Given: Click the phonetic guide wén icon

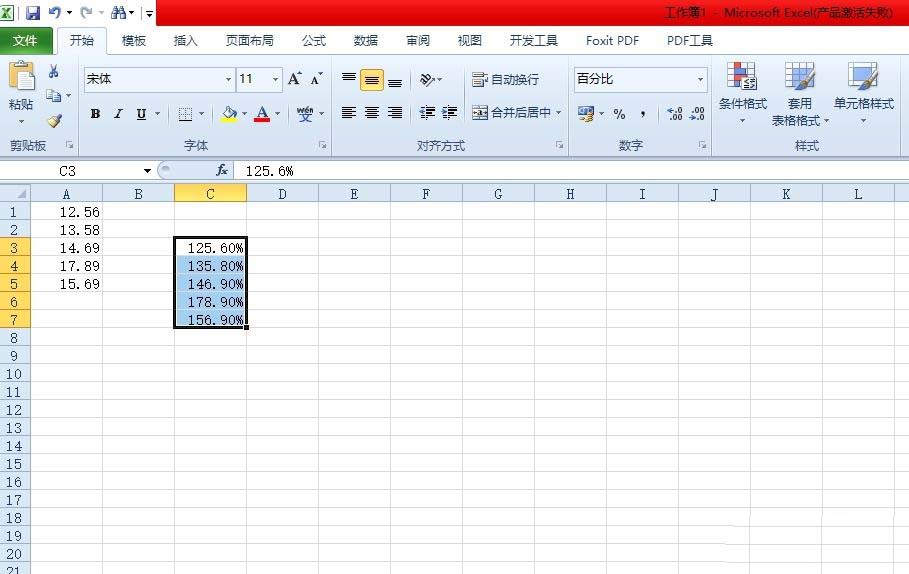Looking at the screenshot, I should click(x=305, y=114).
